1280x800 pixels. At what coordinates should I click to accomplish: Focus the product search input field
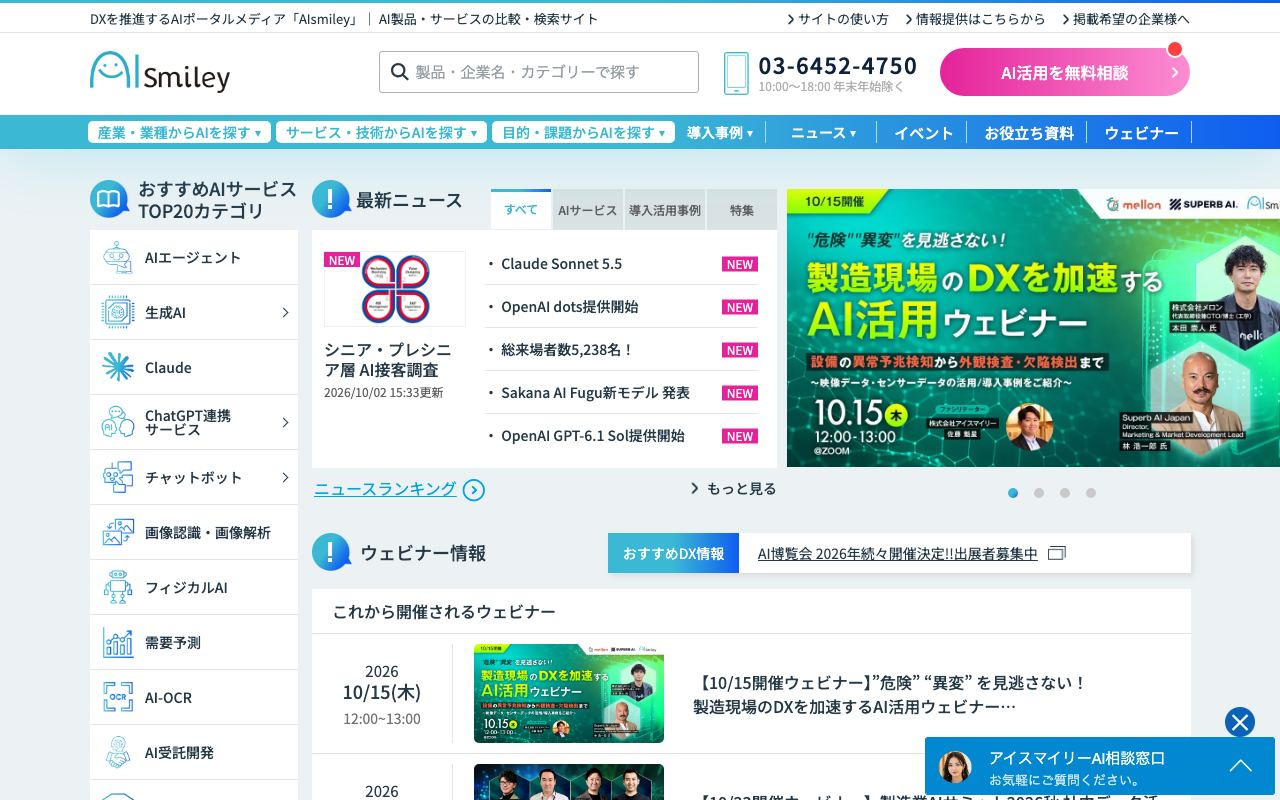(x=539, y=72)
